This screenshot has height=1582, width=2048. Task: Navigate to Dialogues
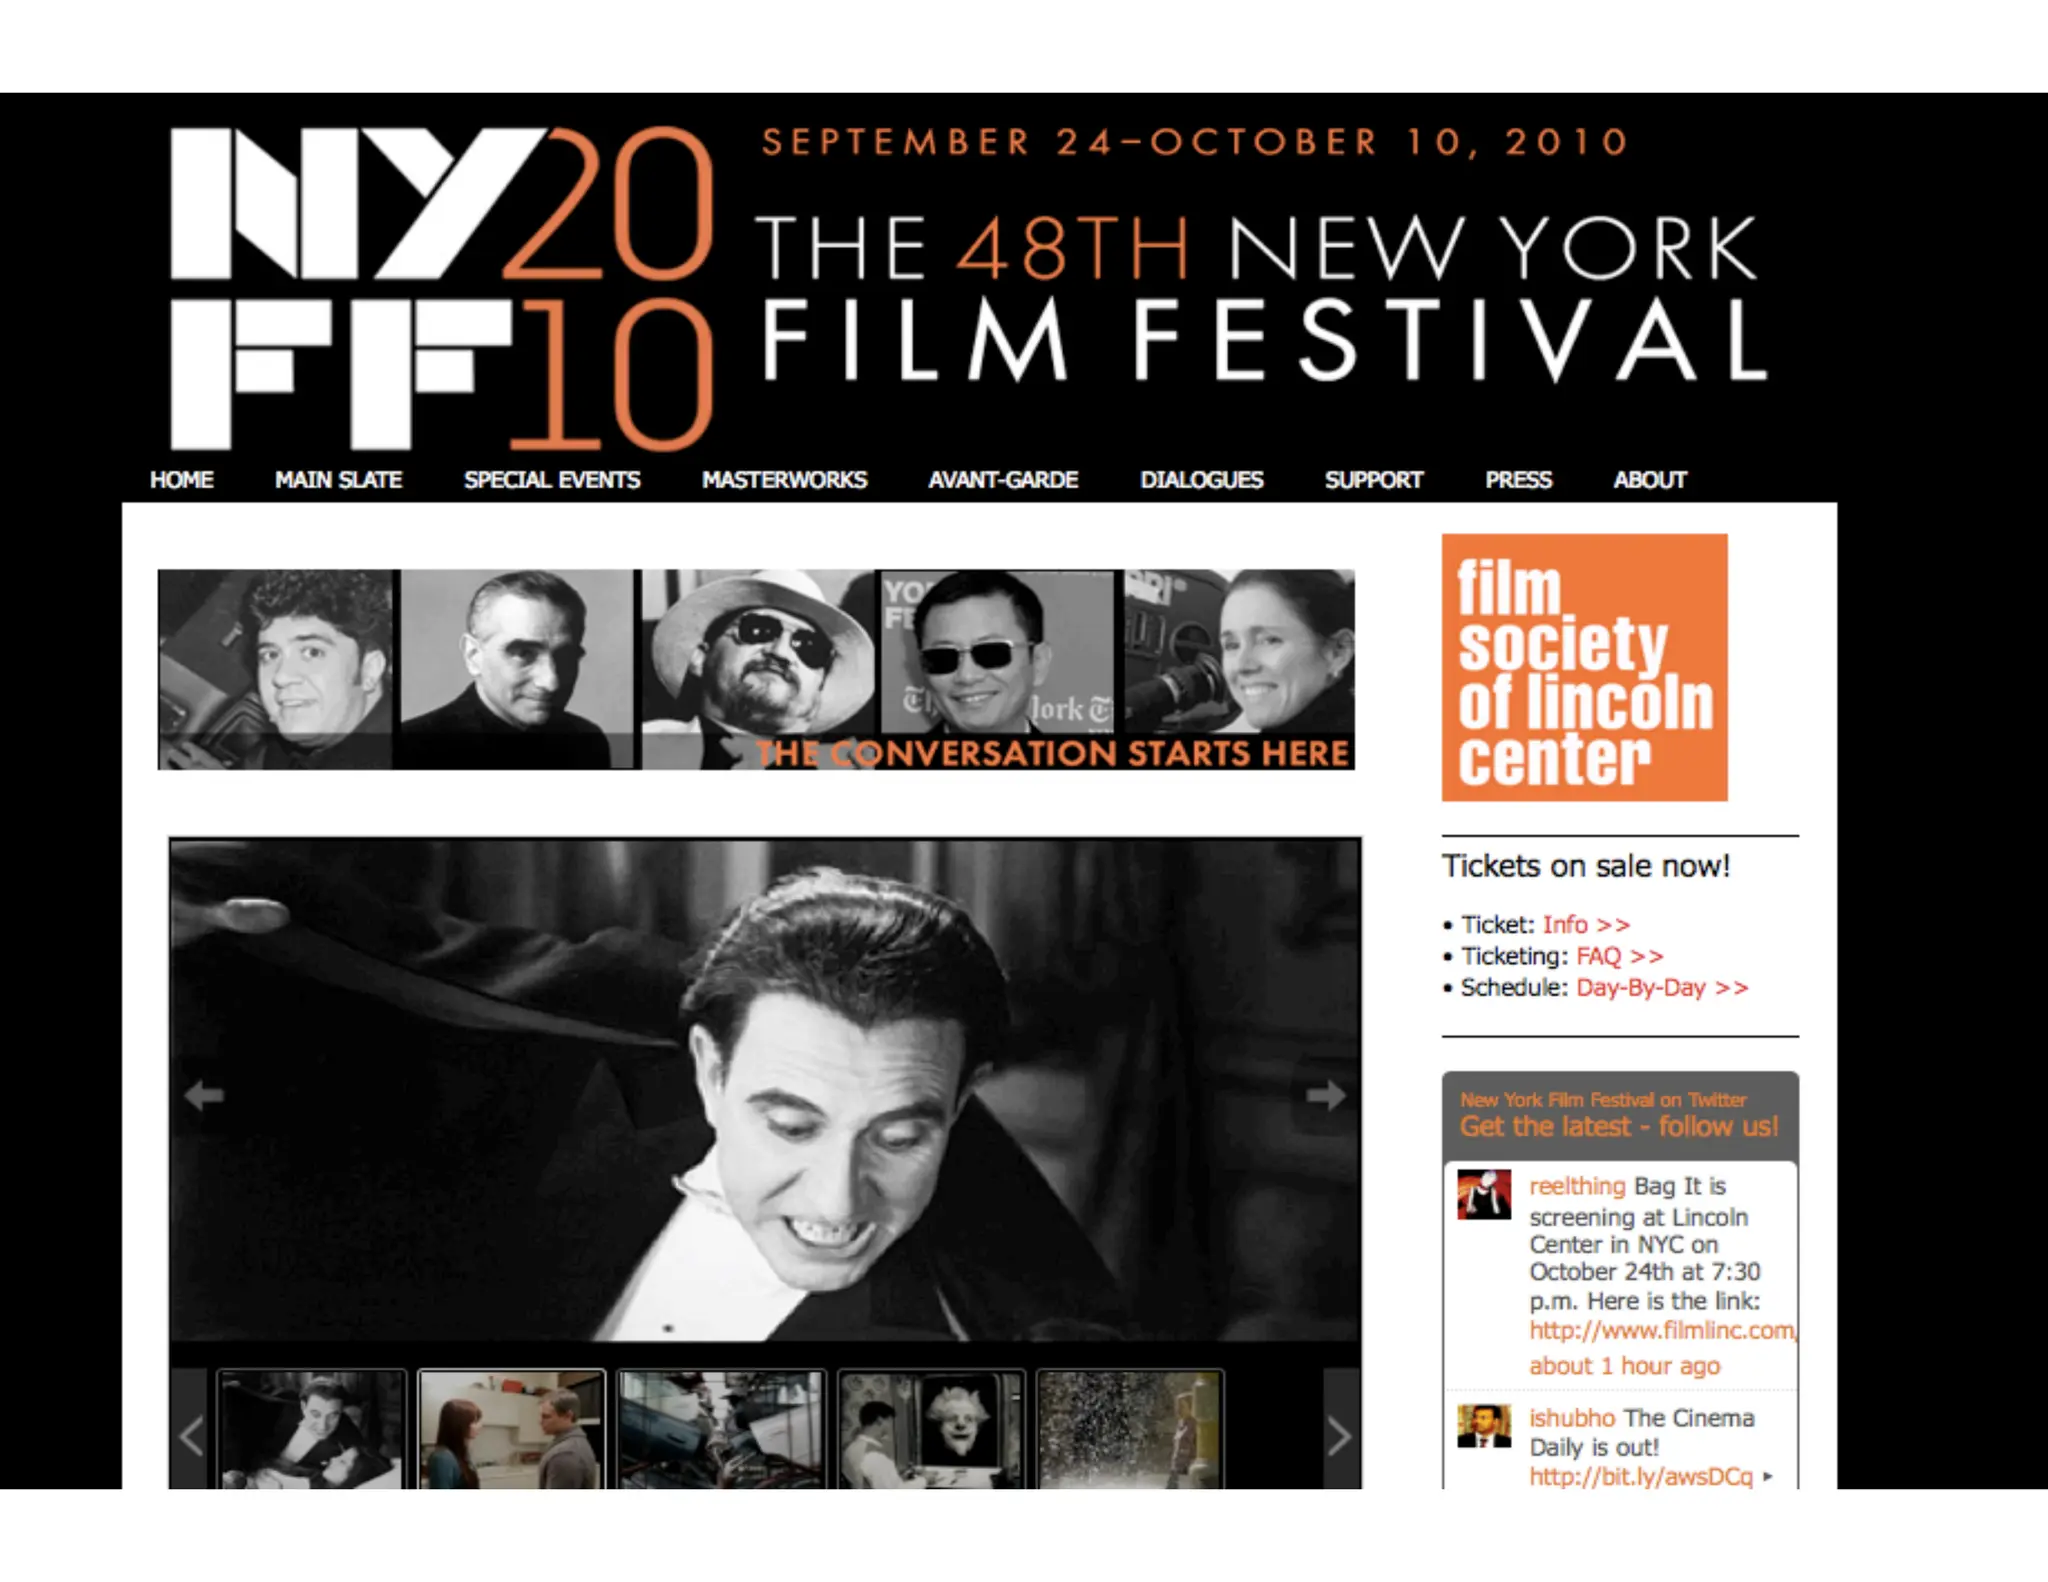1202,480
